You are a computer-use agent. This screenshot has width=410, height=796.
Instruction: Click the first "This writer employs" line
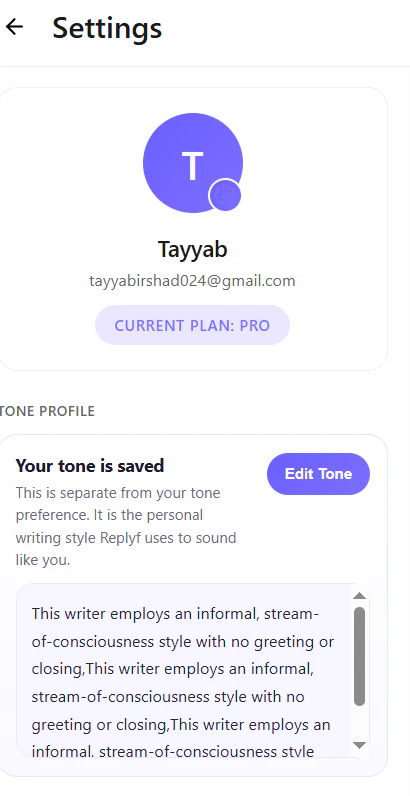[176, 614]
